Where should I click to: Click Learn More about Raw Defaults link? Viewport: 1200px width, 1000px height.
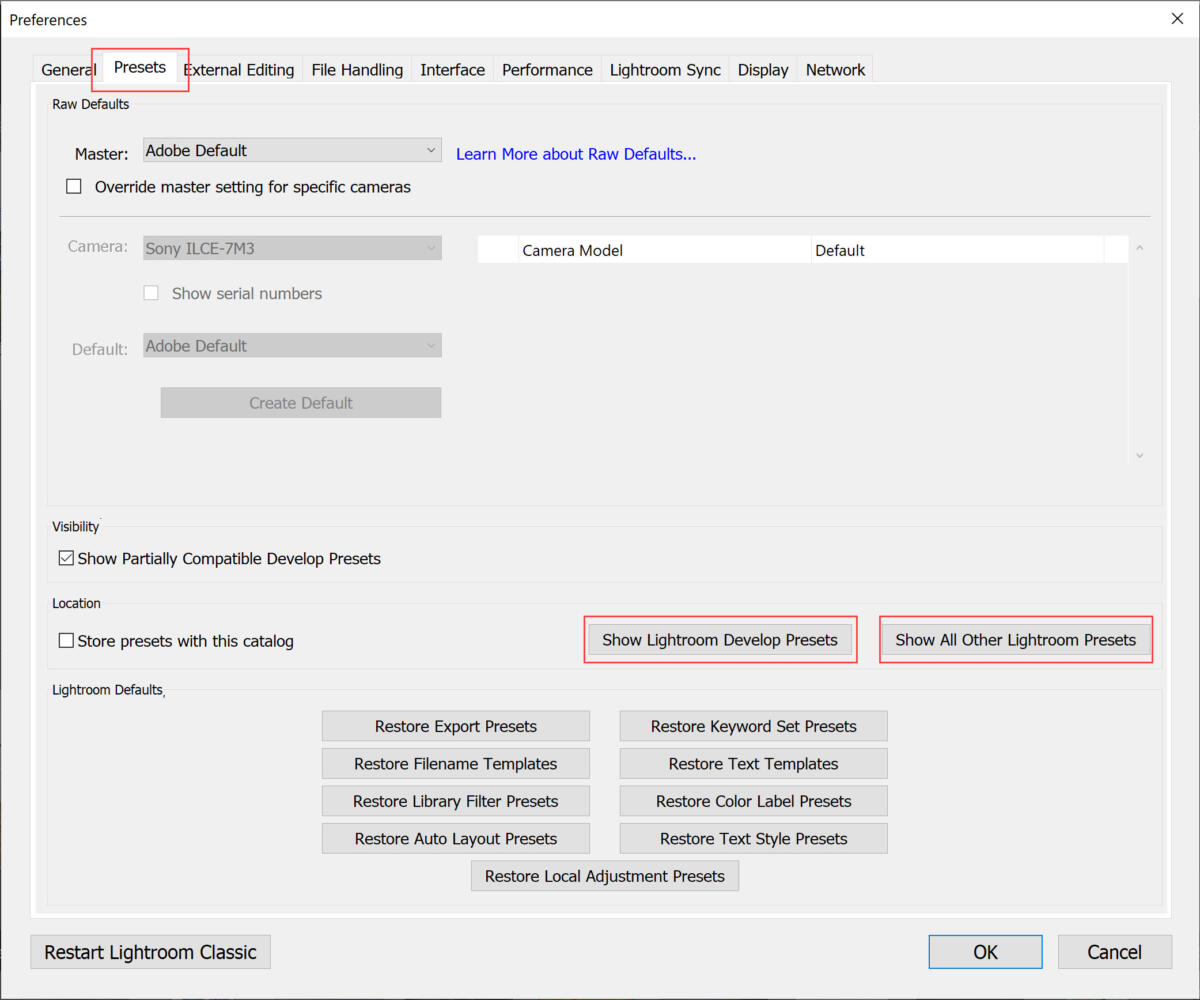576,154
